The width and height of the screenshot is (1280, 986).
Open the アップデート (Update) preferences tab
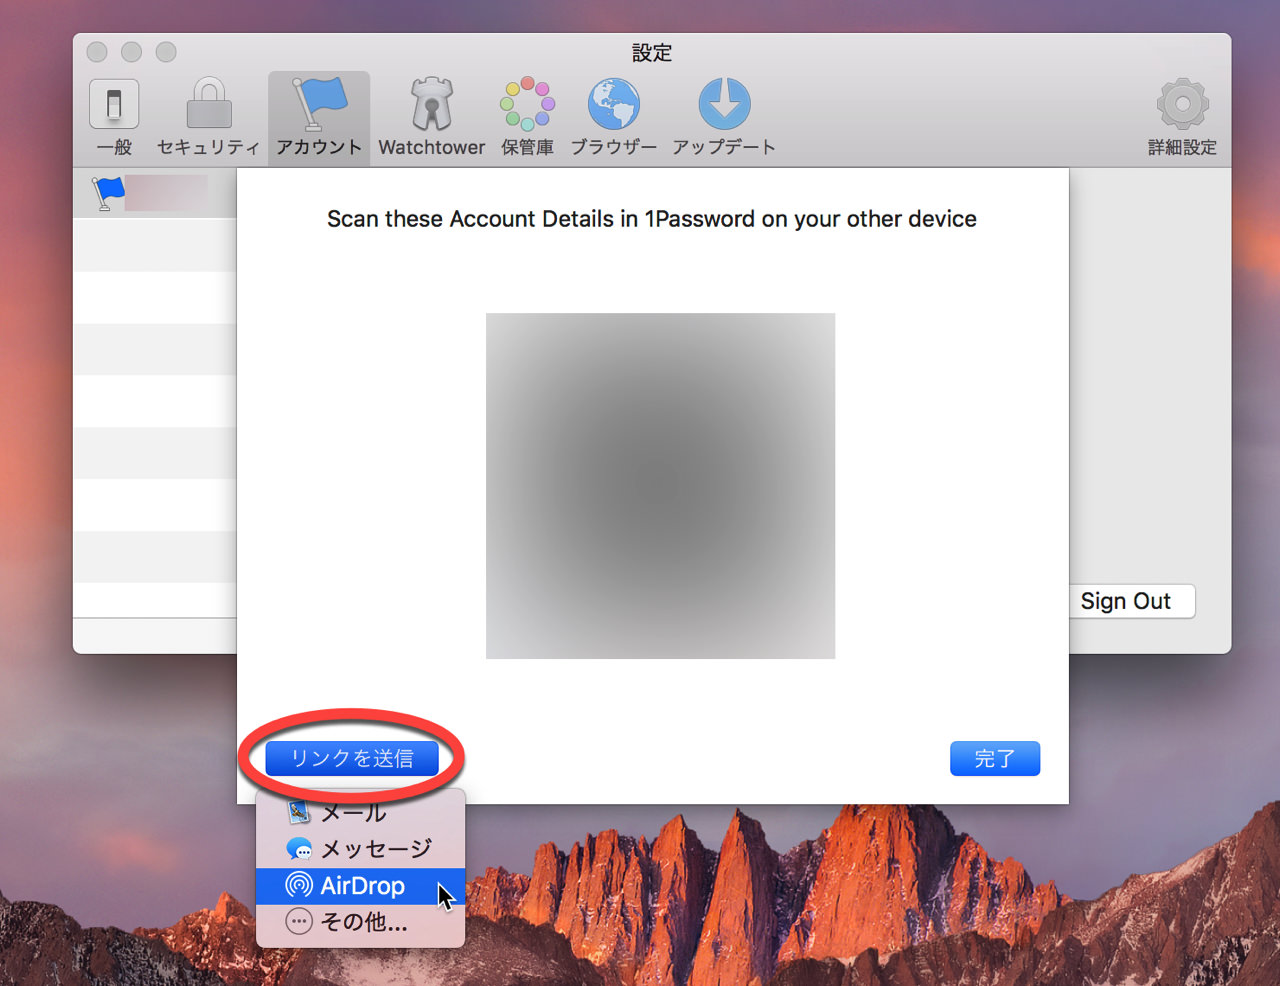[x=724, y=118]
